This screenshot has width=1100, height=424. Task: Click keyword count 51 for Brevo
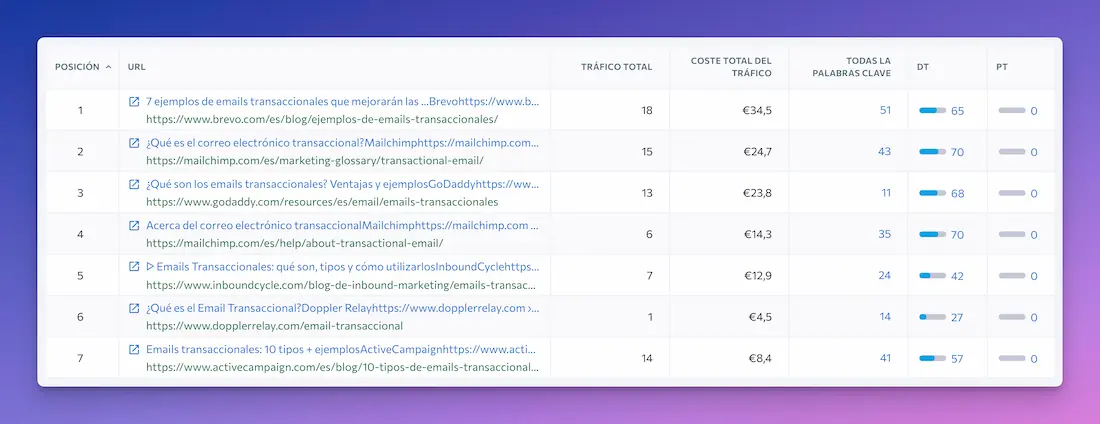(x=885, y=110)
